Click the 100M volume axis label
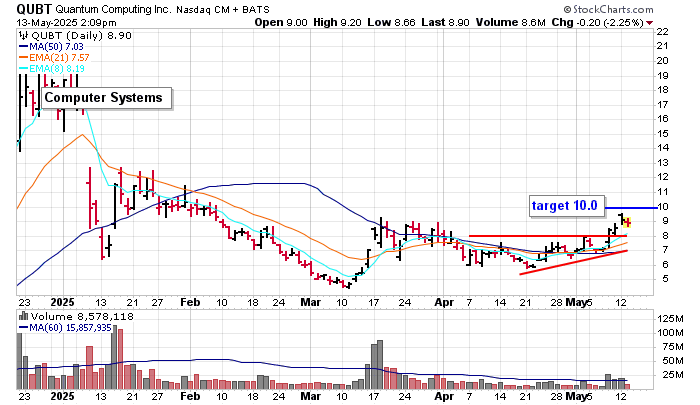The height and width of the screenshot is (405, 700). 670,333
